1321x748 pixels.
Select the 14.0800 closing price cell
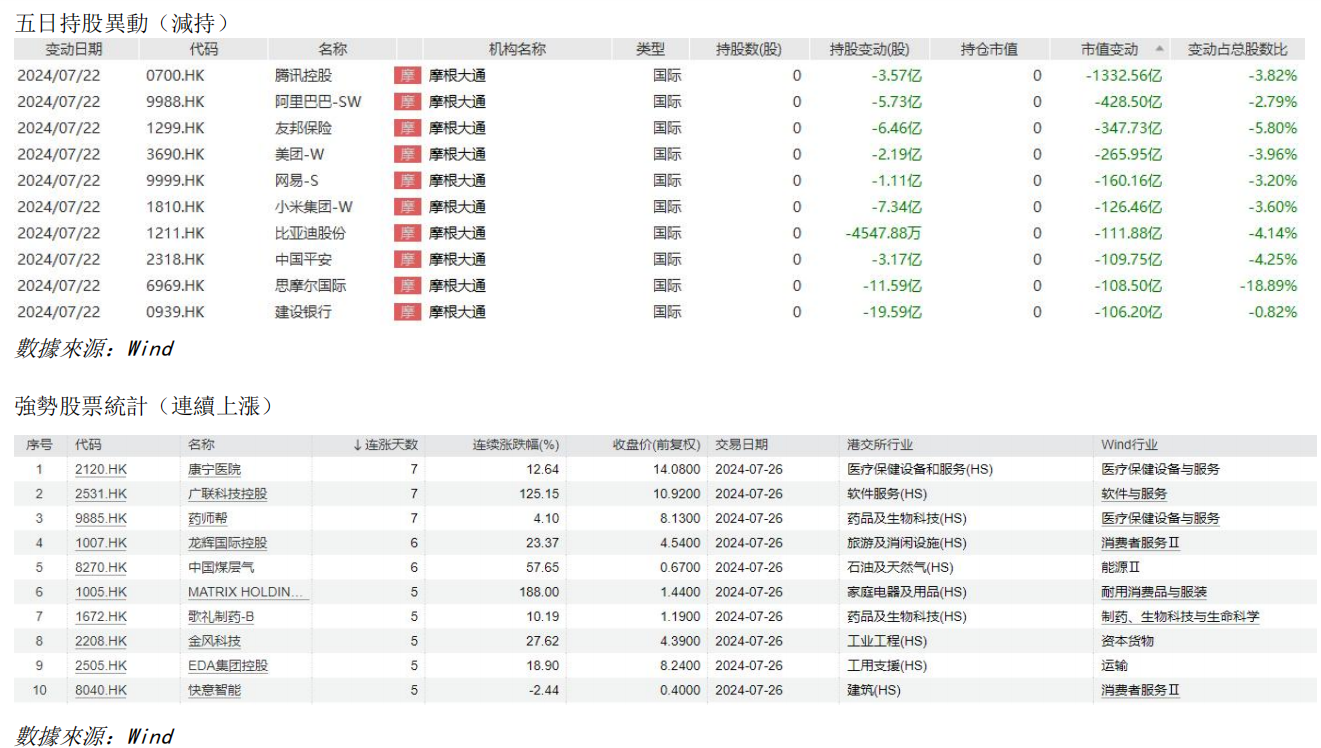click(676, 469)
